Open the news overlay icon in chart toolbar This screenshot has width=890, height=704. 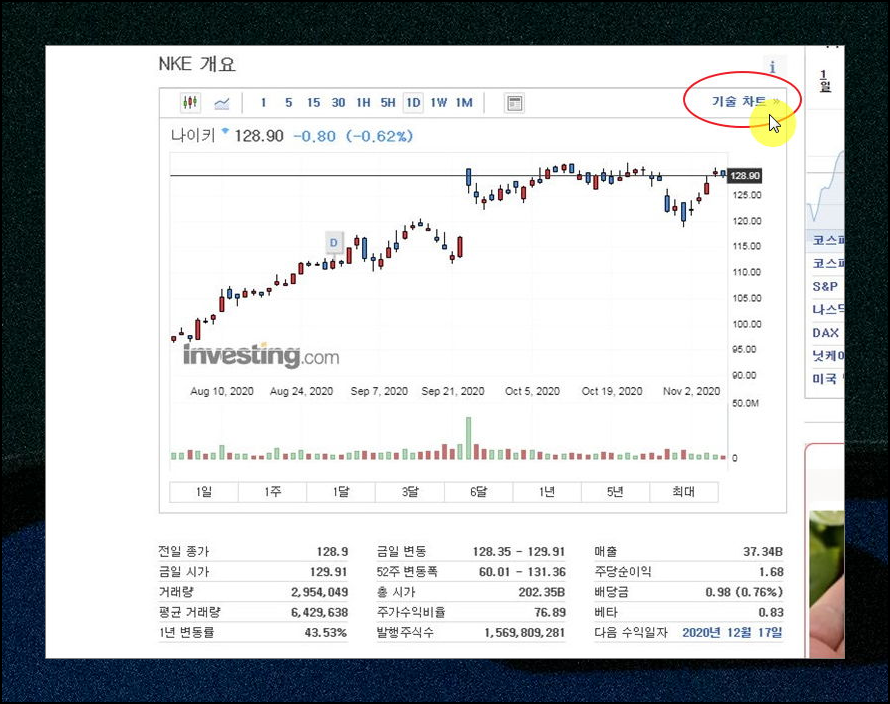click(x=514, y=103)
